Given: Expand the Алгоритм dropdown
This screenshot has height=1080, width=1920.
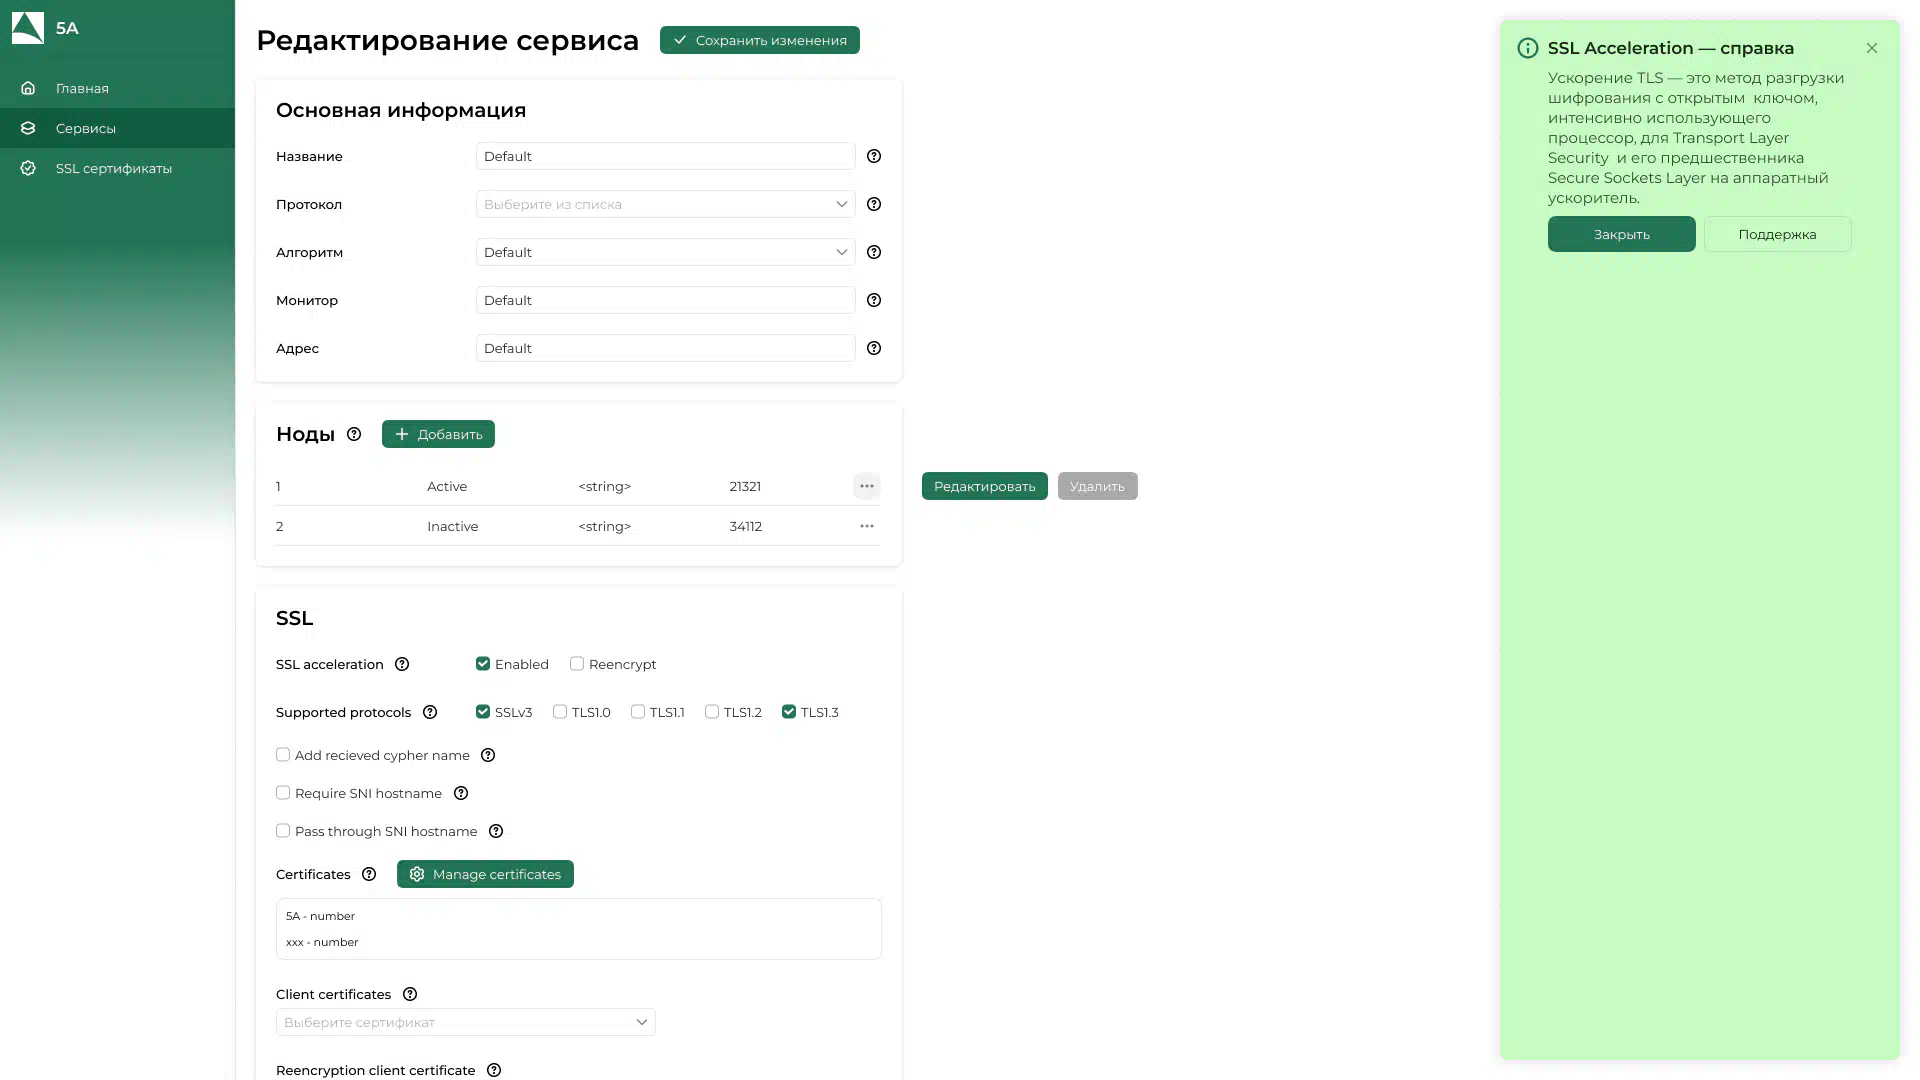Looking at the screenshot, I should point(665,252).
